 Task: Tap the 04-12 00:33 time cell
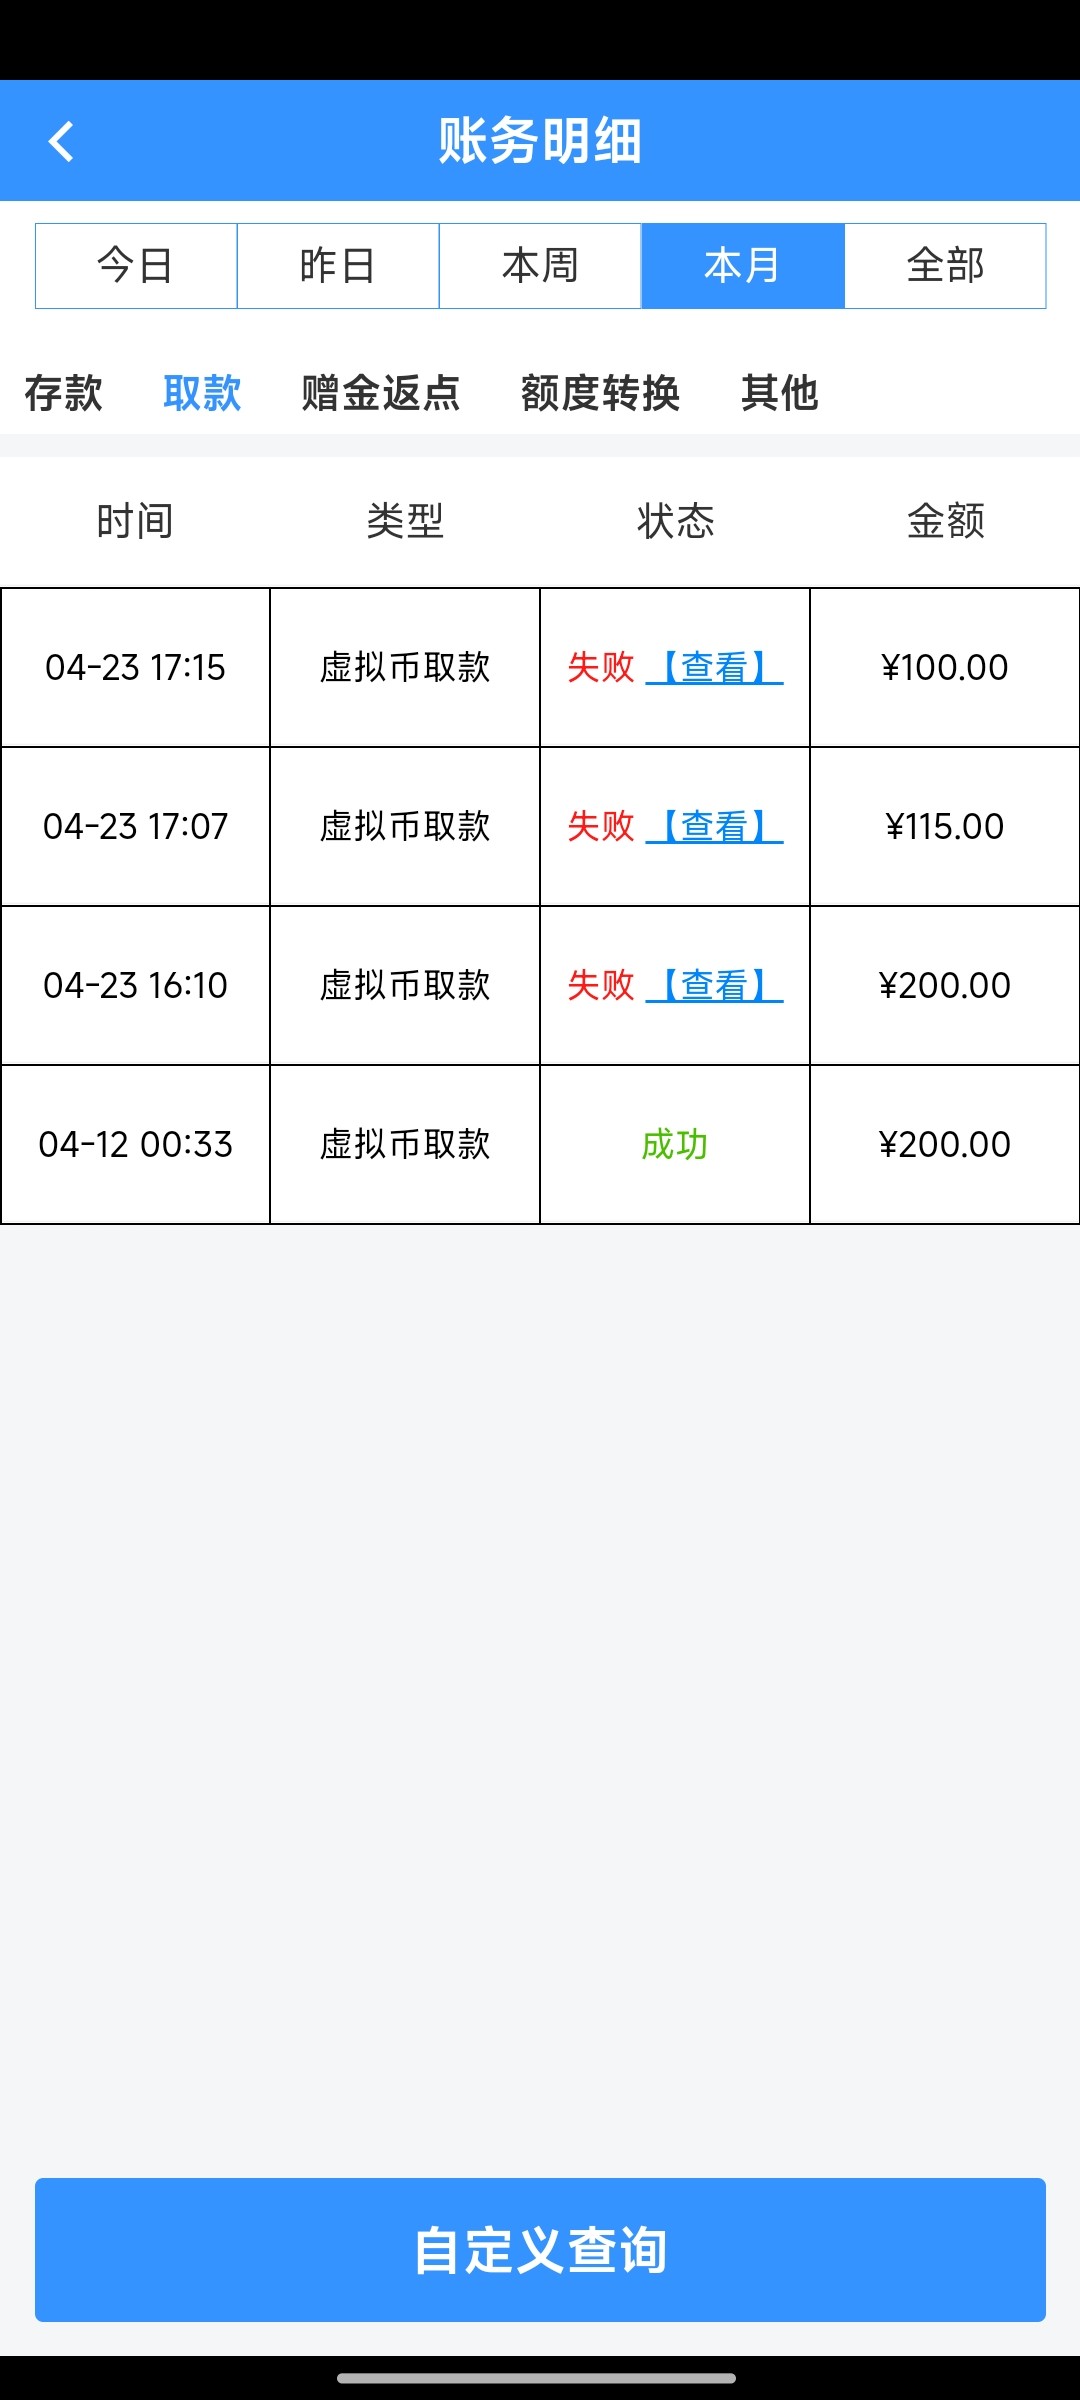[x=135, y=1144]
